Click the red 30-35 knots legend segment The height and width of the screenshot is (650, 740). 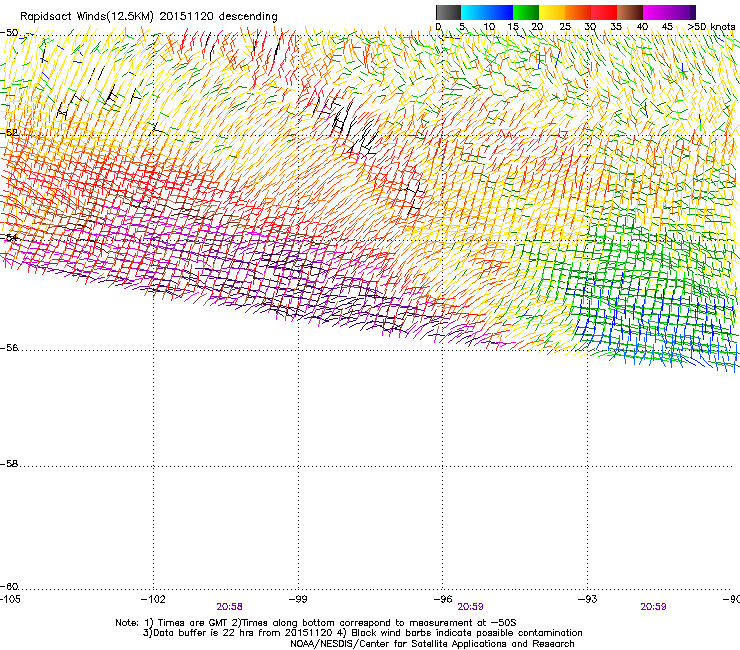click(x=604, y=12)
